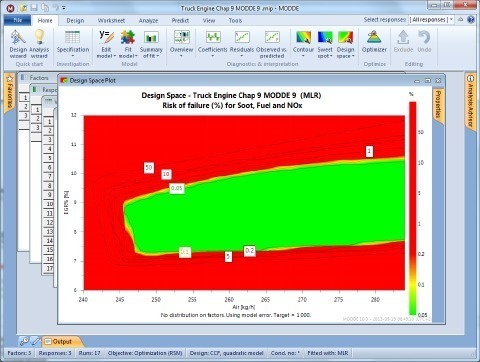This screenshot has height=362, width=480.
Task: Click the risk percentage color scale bar
Action: click(413, 208)
